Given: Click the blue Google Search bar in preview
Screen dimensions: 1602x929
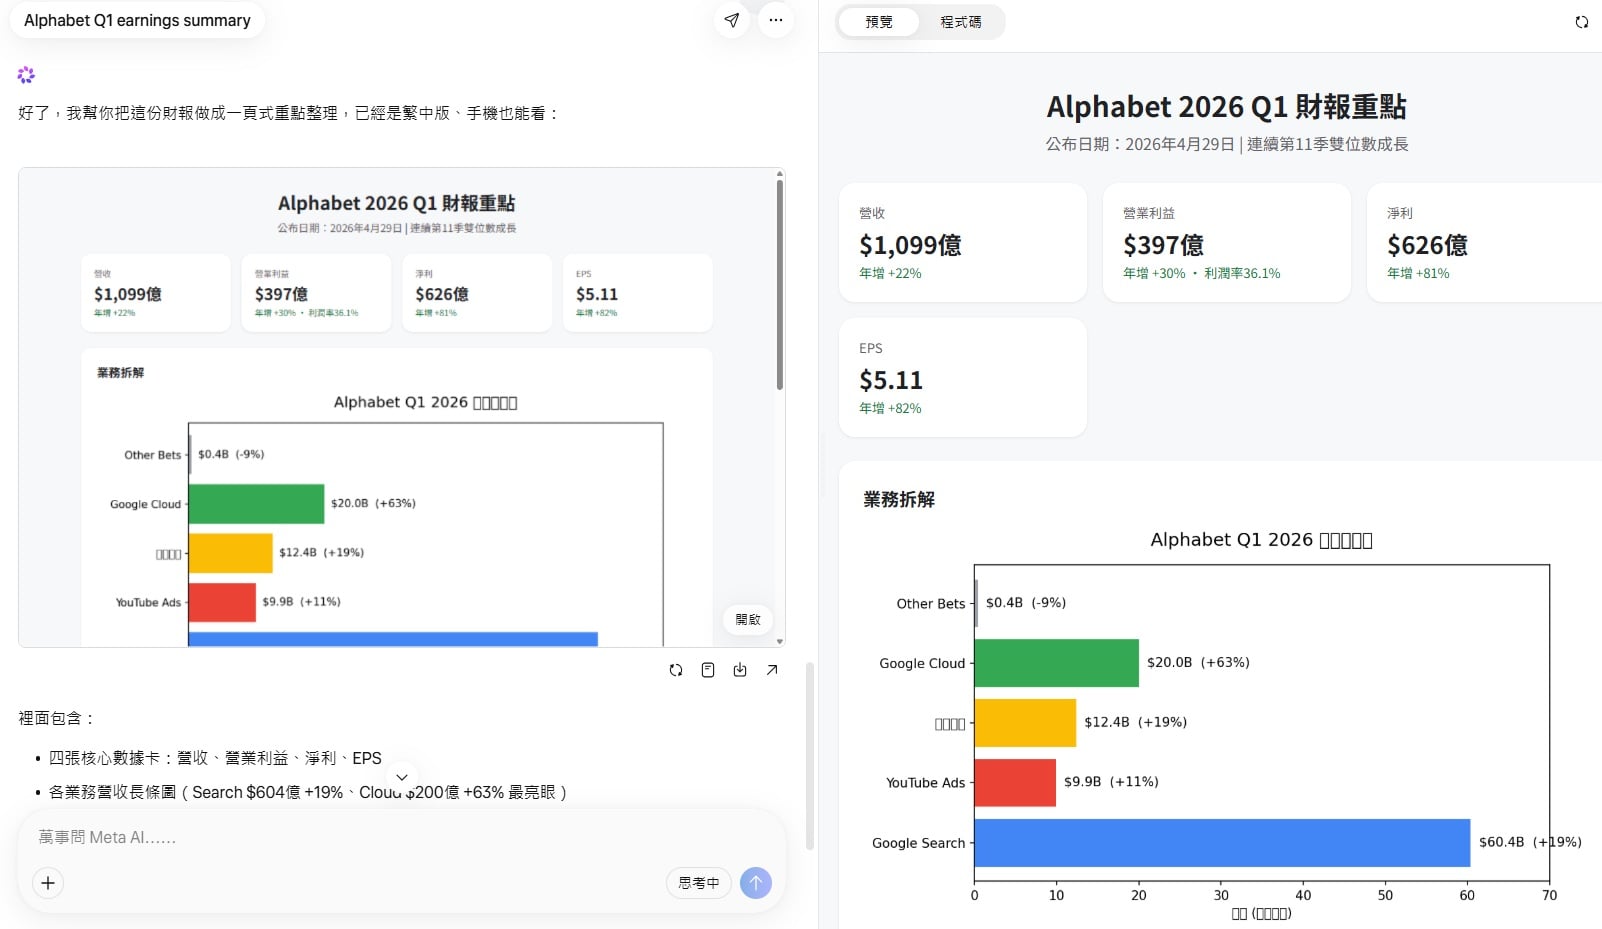Looking at the screenshot, I should click(x=1222, y=843).
